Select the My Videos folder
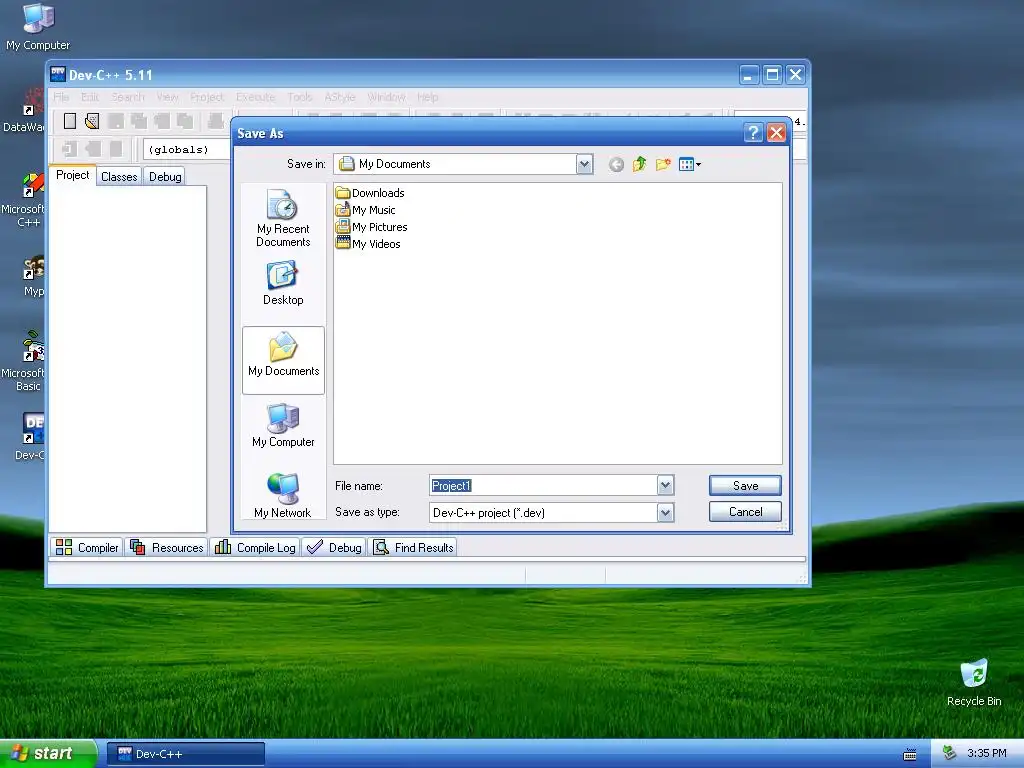This screenshot has width=1024, height=768. click(368, 244)
